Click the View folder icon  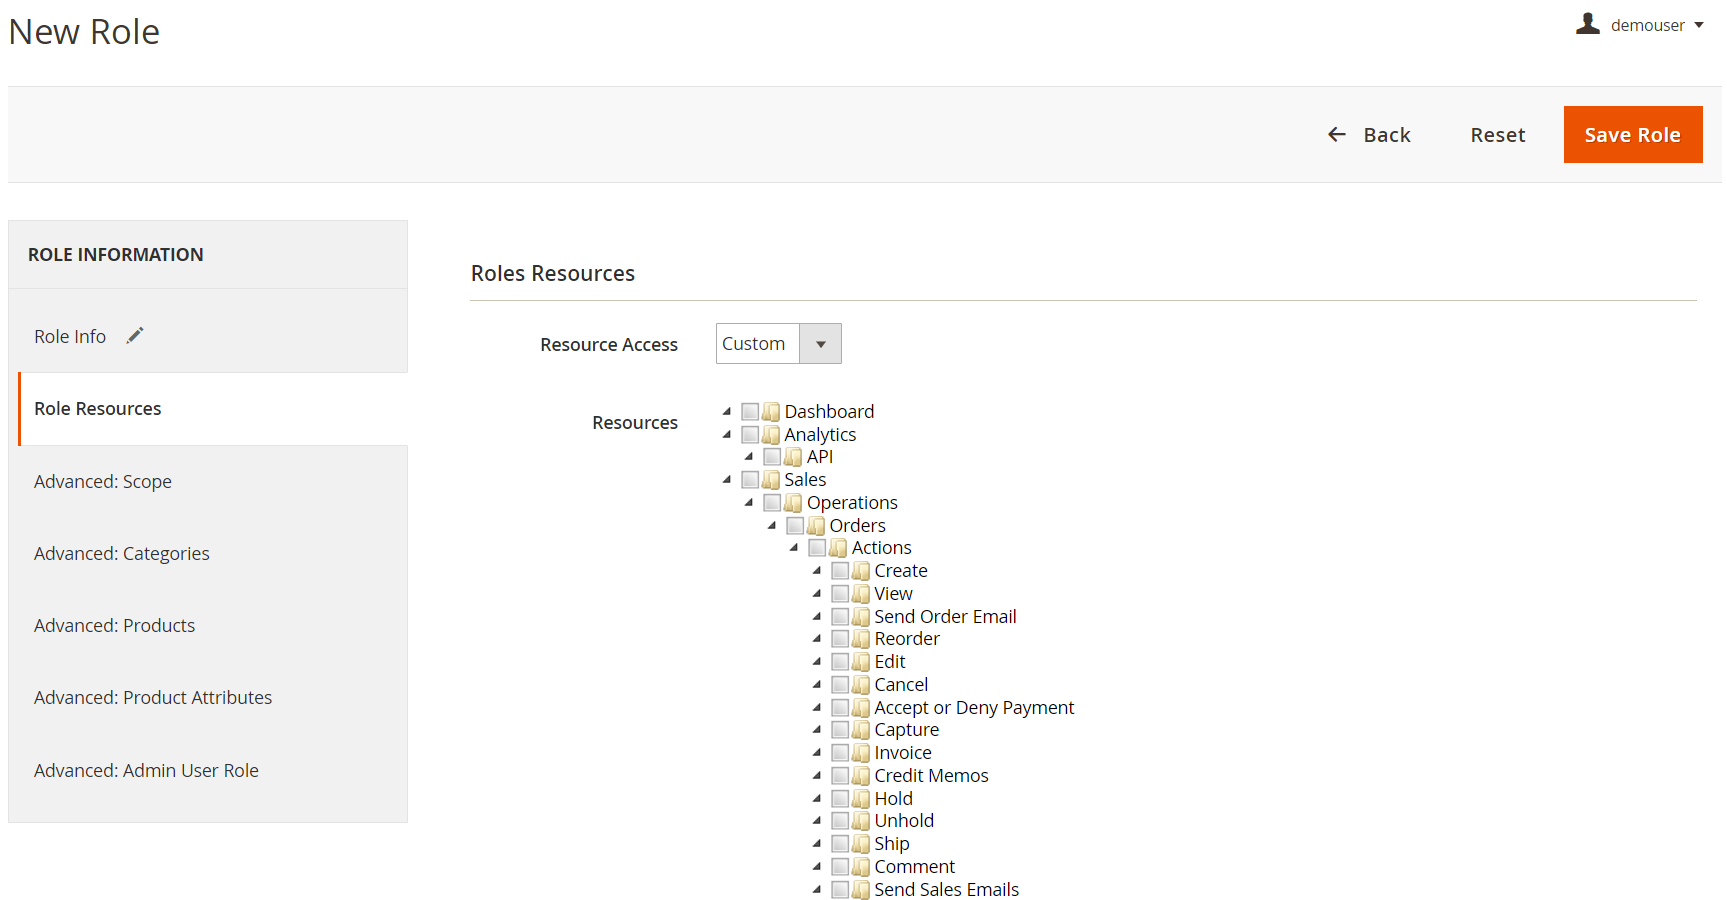coord(861,594)
